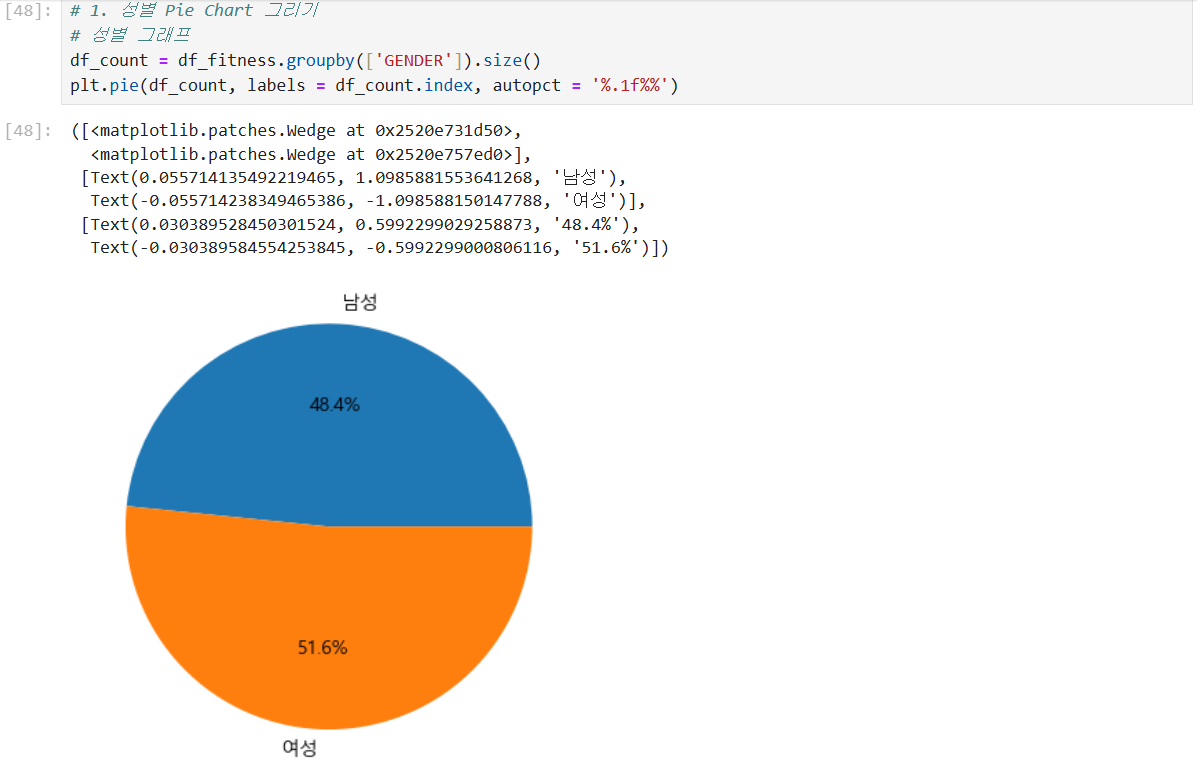Click the Text output line containing '여성'
1197x775 pixels.
(368, 201)
